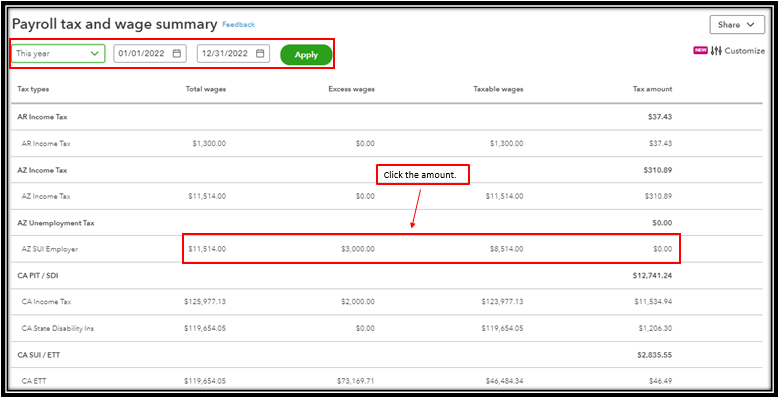
Task: Click the Customize sliders icon
Action: [716, 51]
